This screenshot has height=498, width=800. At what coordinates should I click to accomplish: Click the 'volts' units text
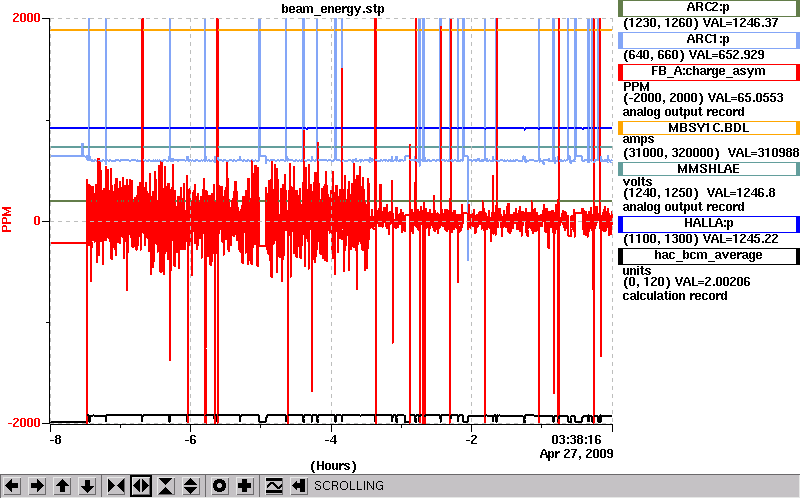tap(637, 182)
